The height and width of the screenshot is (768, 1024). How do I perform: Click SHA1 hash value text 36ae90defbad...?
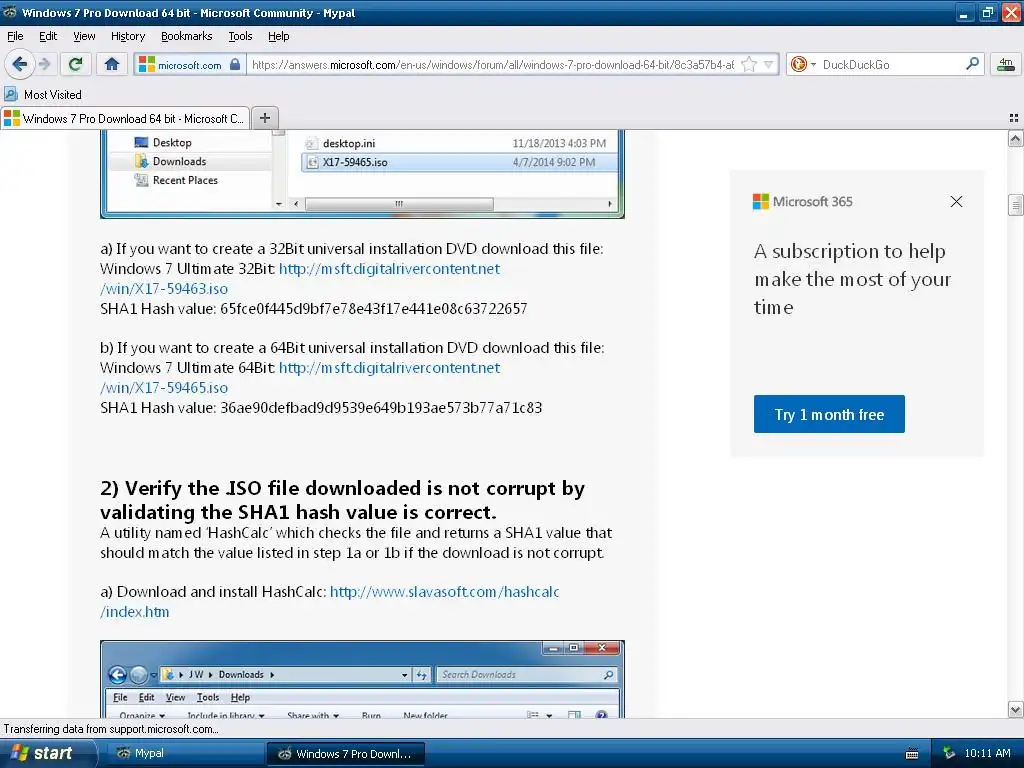pyautogui.click(x=381, y=408)
